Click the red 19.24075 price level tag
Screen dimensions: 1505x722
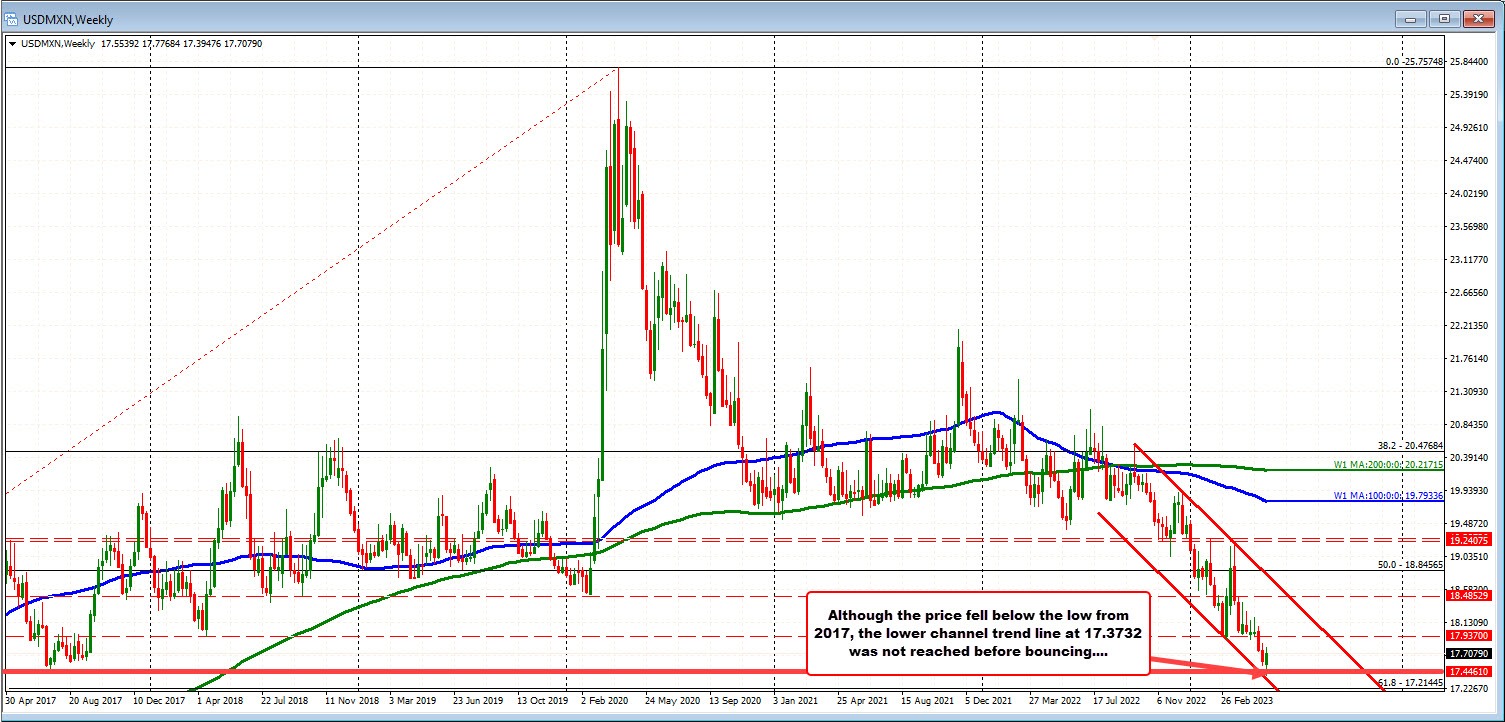[1471, 539]
